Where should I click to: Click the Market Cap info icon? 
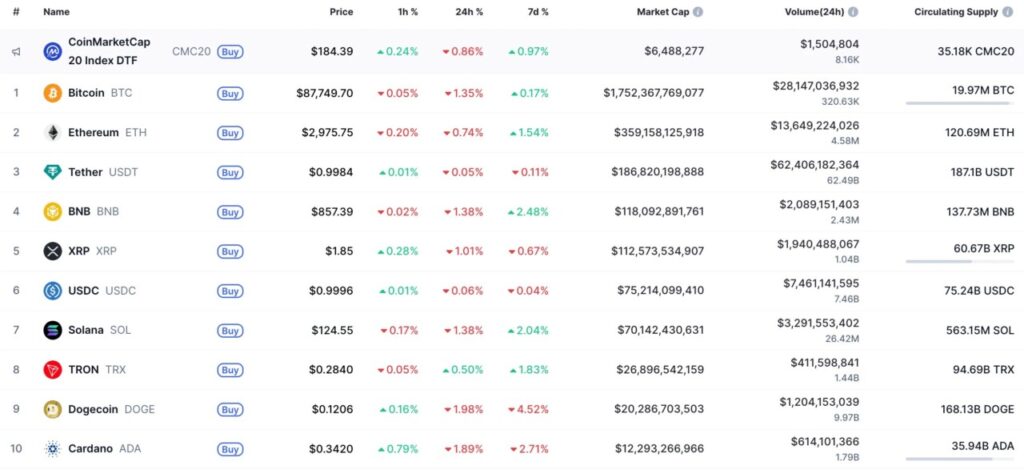[698, 12]
